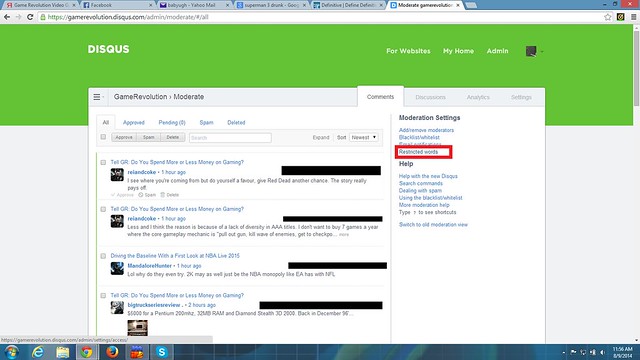
Task: Reload the page with the refresh icon
Action: pos(30,17)
